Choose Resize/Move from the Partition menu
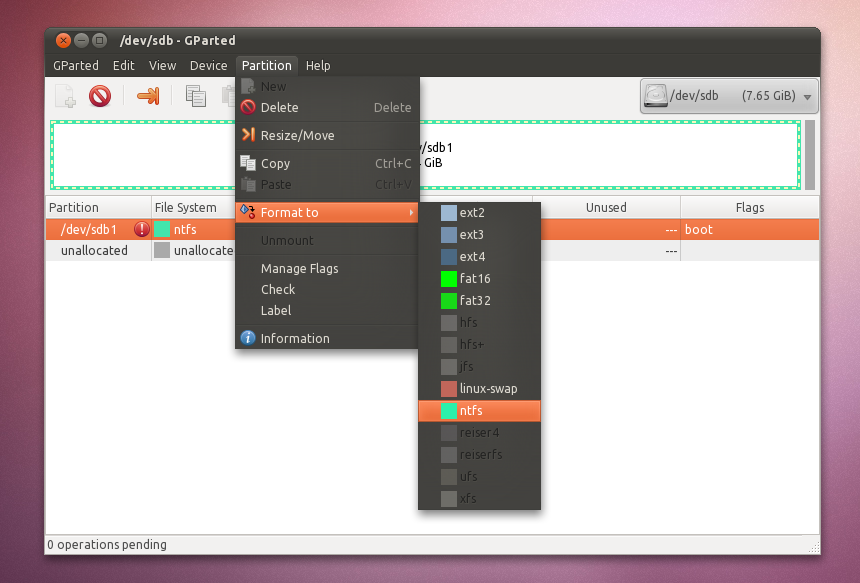Image resolution: width=860 pixels, height=583 pixels. coord(327,135)
